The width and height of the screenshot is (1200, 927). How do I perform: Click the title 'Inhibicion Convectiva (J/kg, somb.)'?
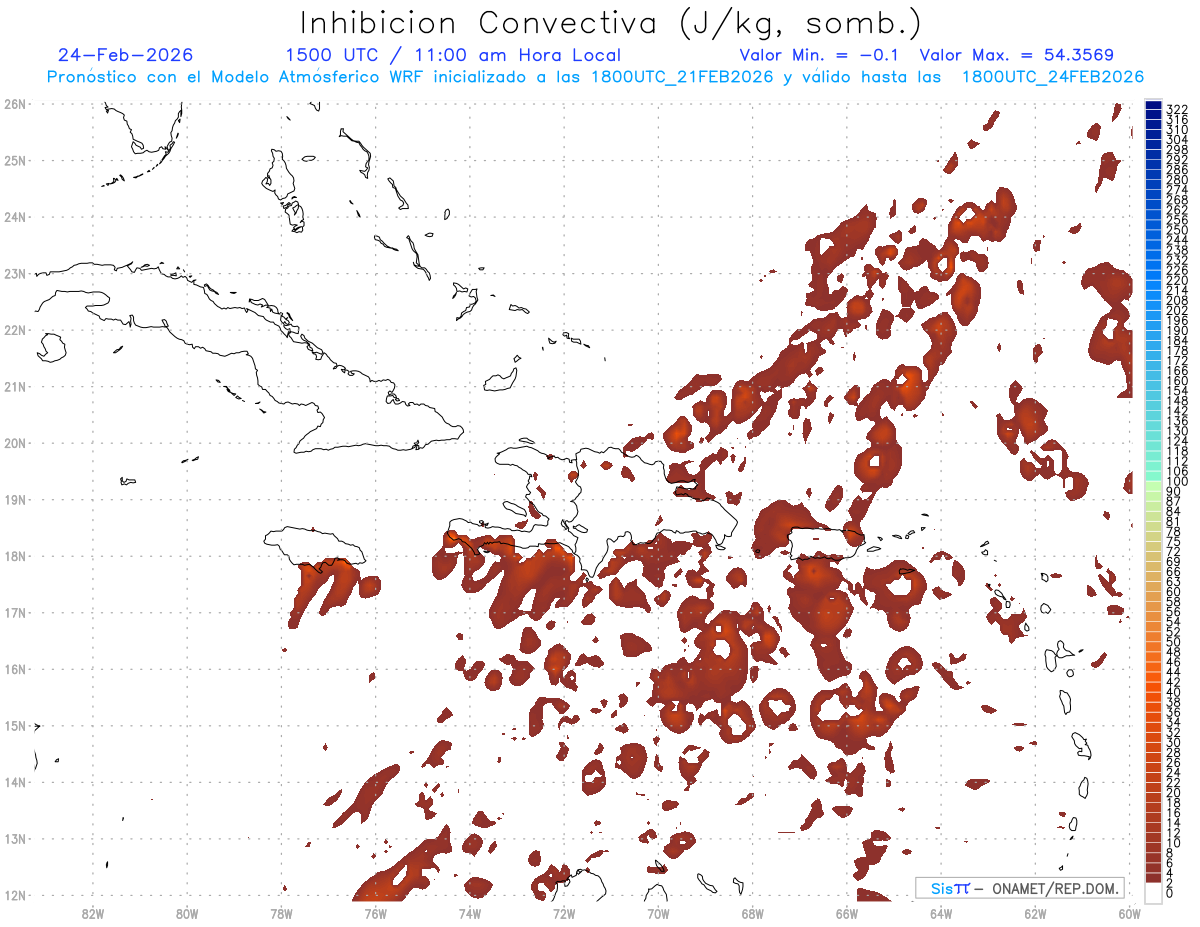(x=610, y=23)
